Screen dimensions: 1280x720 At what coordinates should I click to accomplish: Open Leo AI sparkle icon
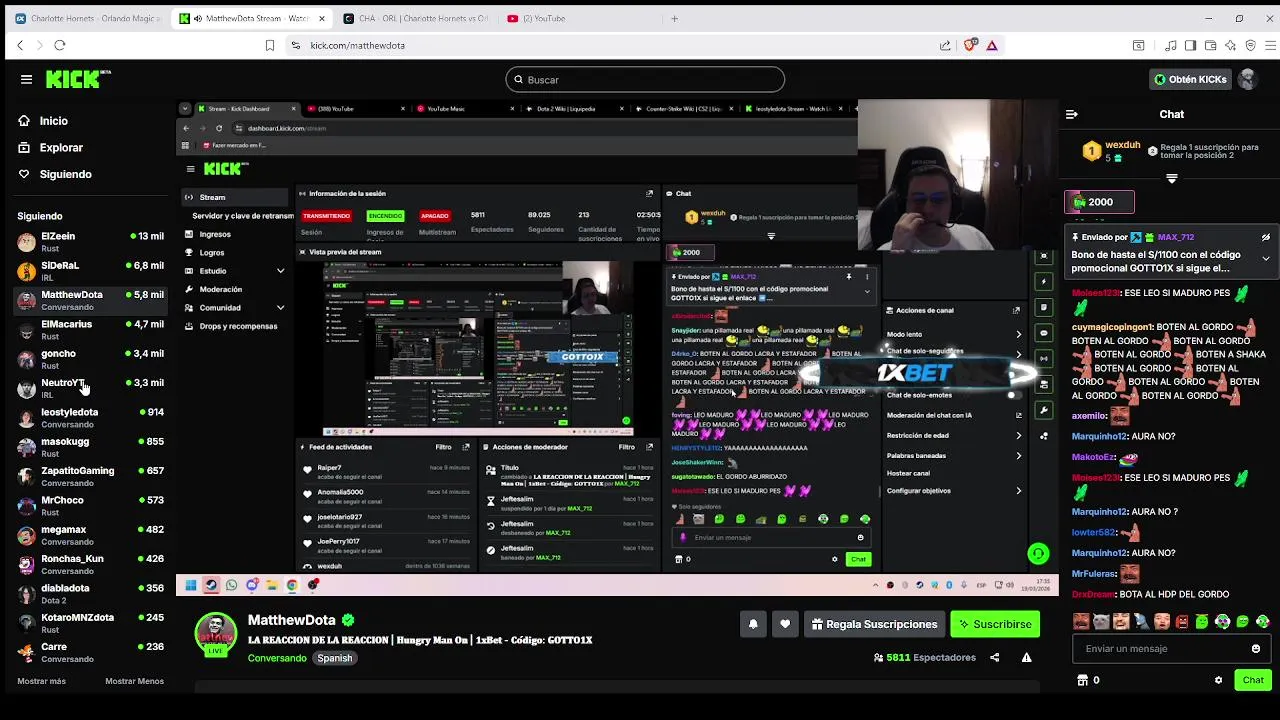tap(1230, 45)
